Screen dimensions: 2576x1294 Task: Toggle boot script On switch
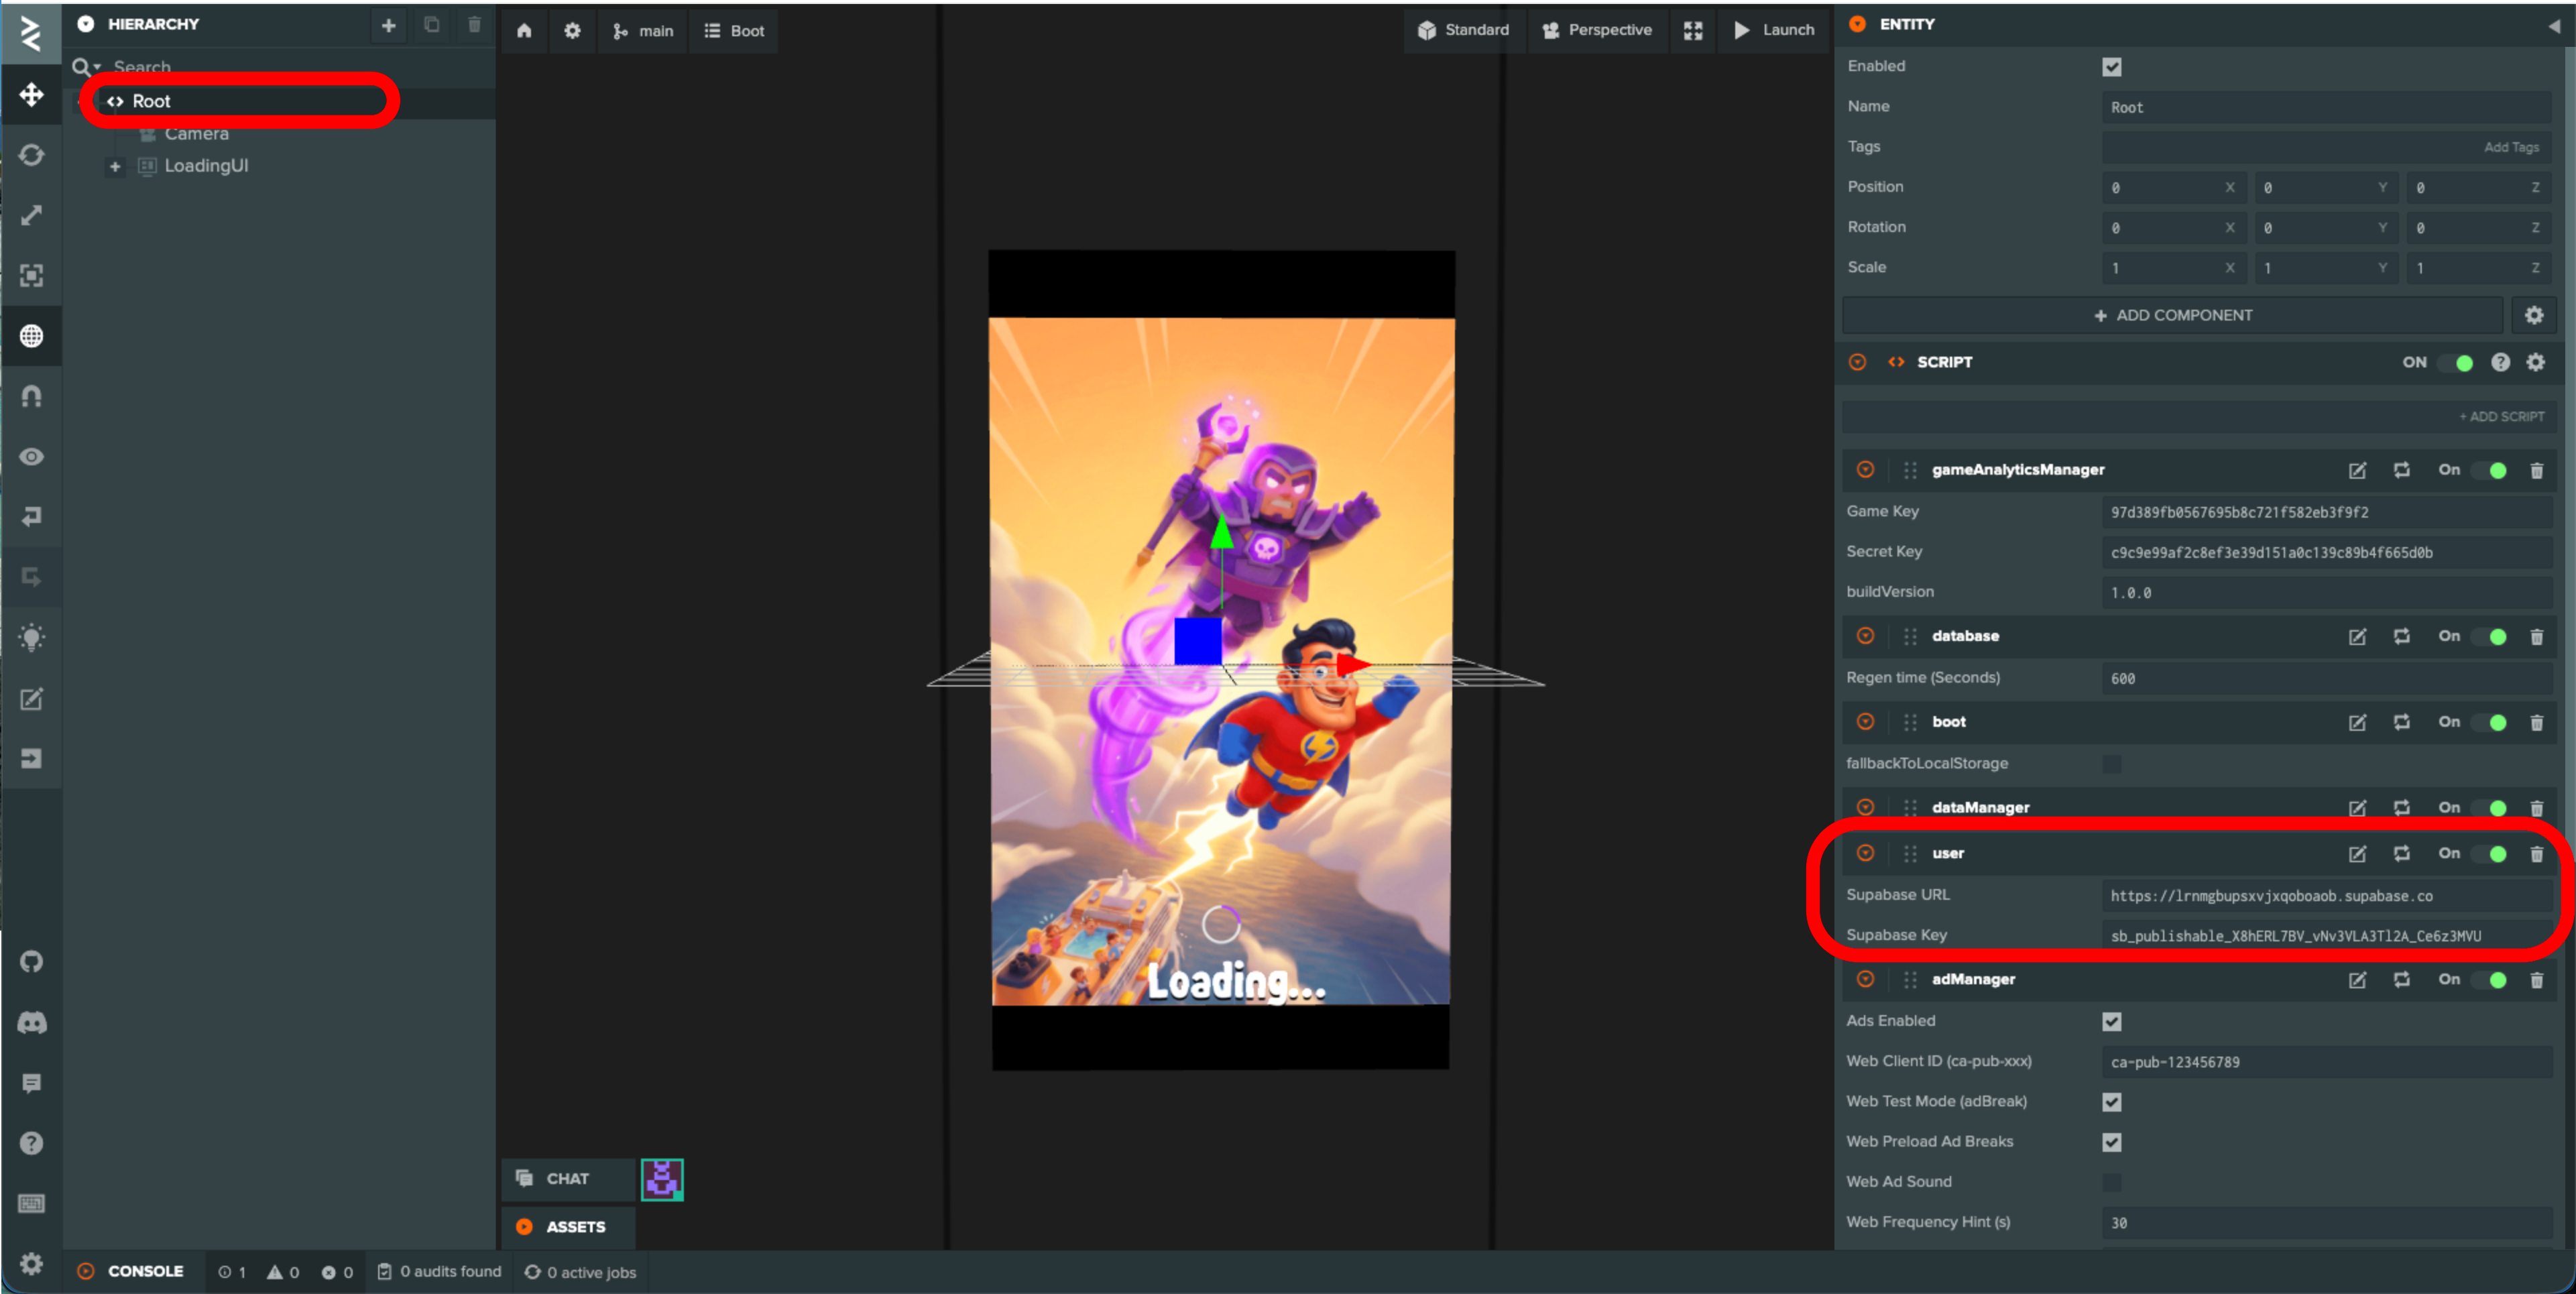[2489, 722]
